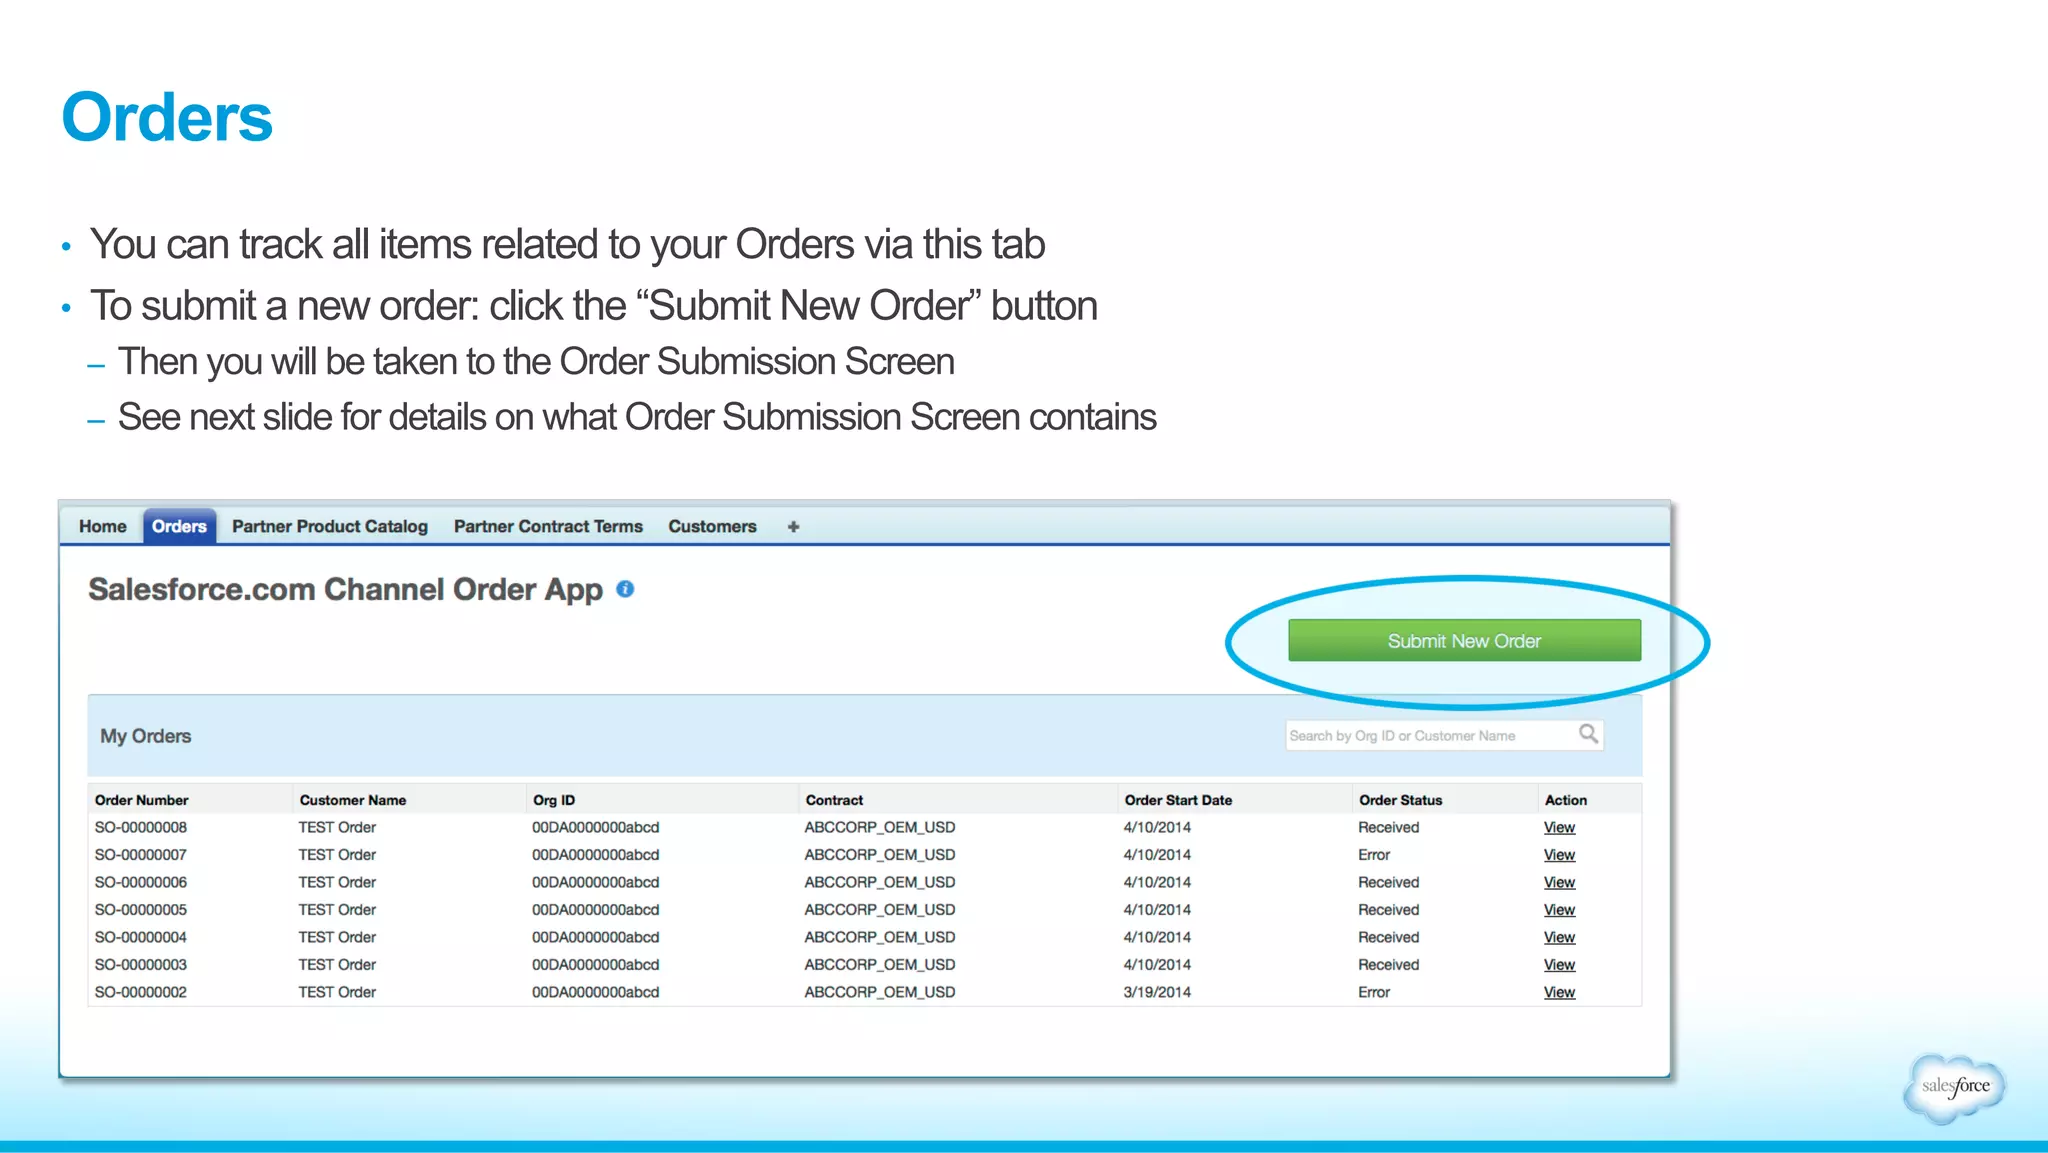Click Org ID cell in SO-00000007 row

[595, 855]
